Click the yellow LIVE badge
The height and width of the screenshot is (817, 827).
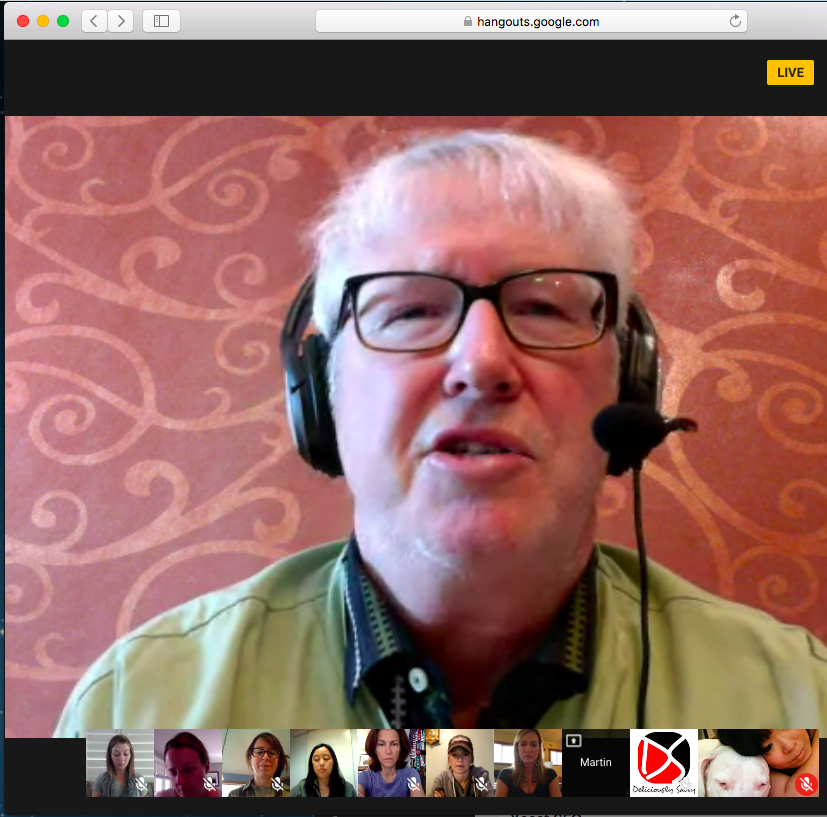point(790,73)
